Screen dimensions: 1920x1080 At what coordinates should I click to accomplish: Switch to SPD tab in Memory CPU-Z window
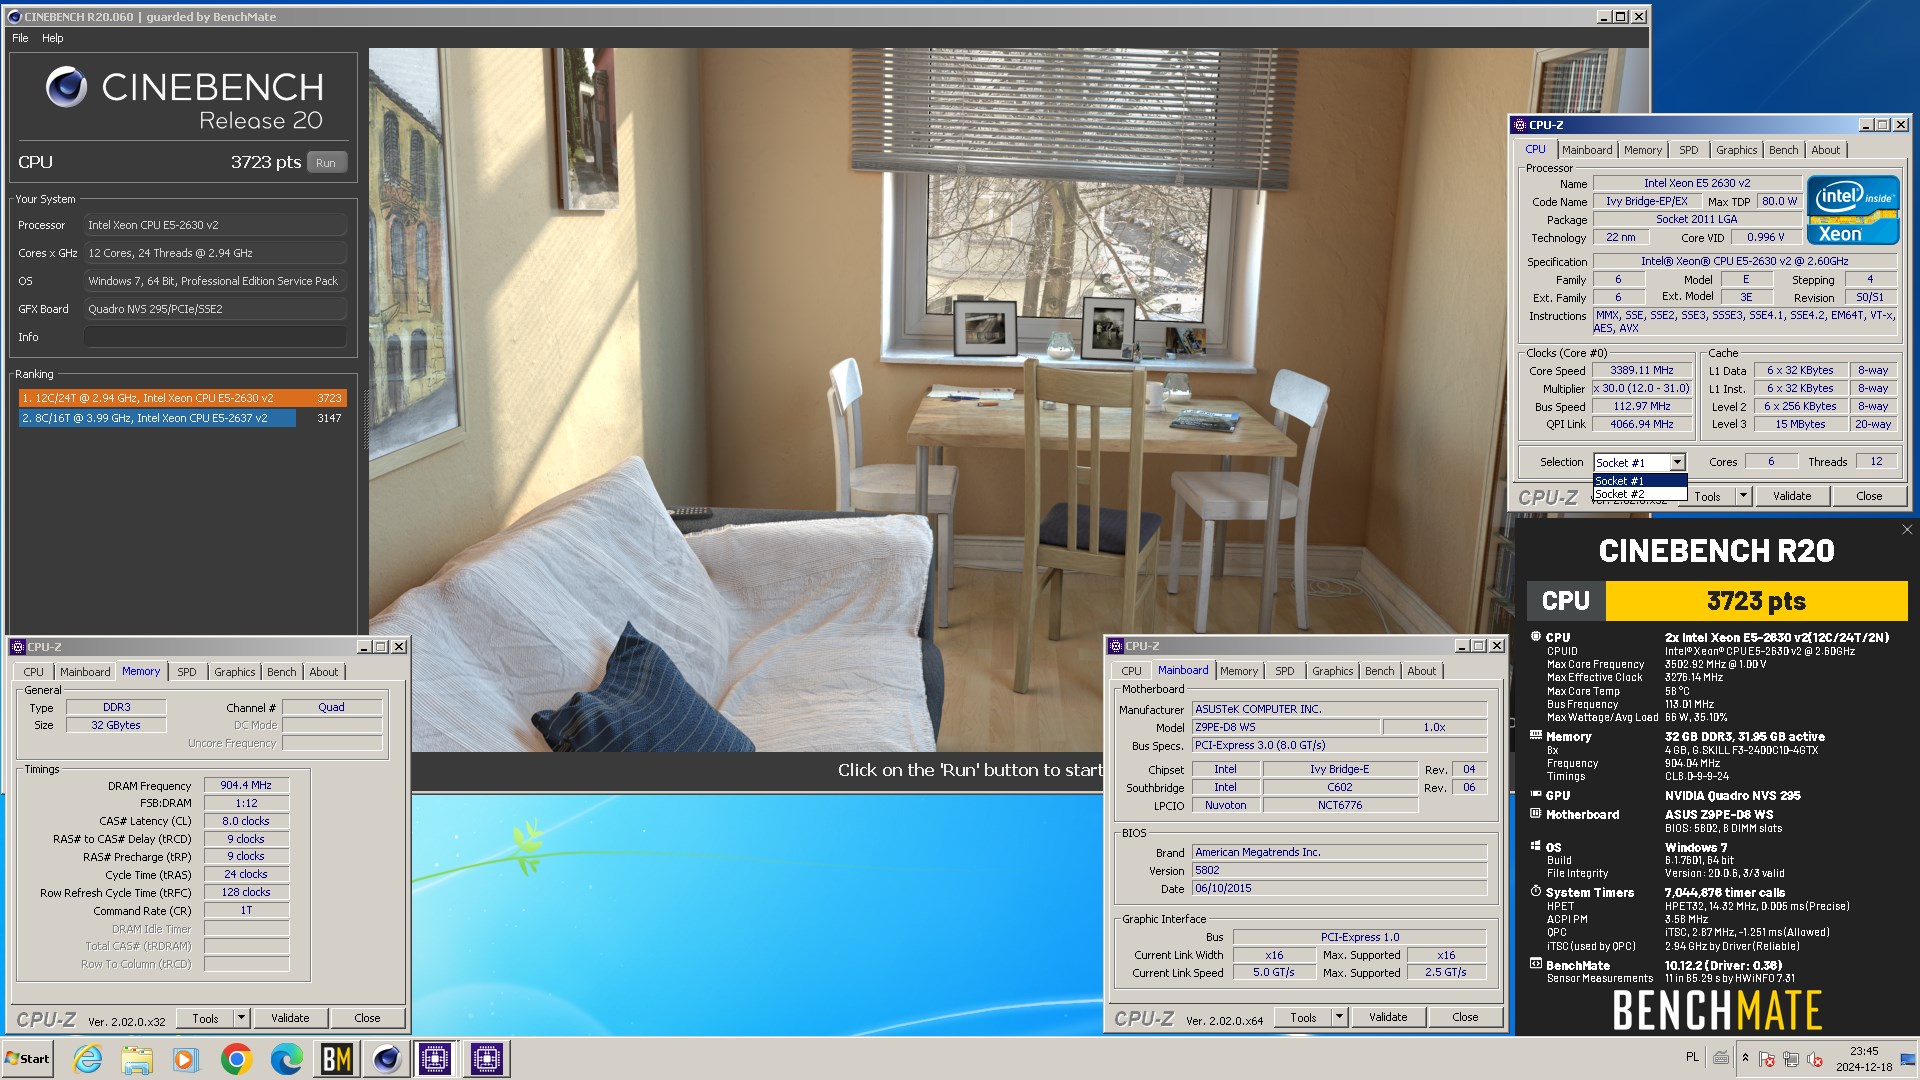click(x=187, y=672)
